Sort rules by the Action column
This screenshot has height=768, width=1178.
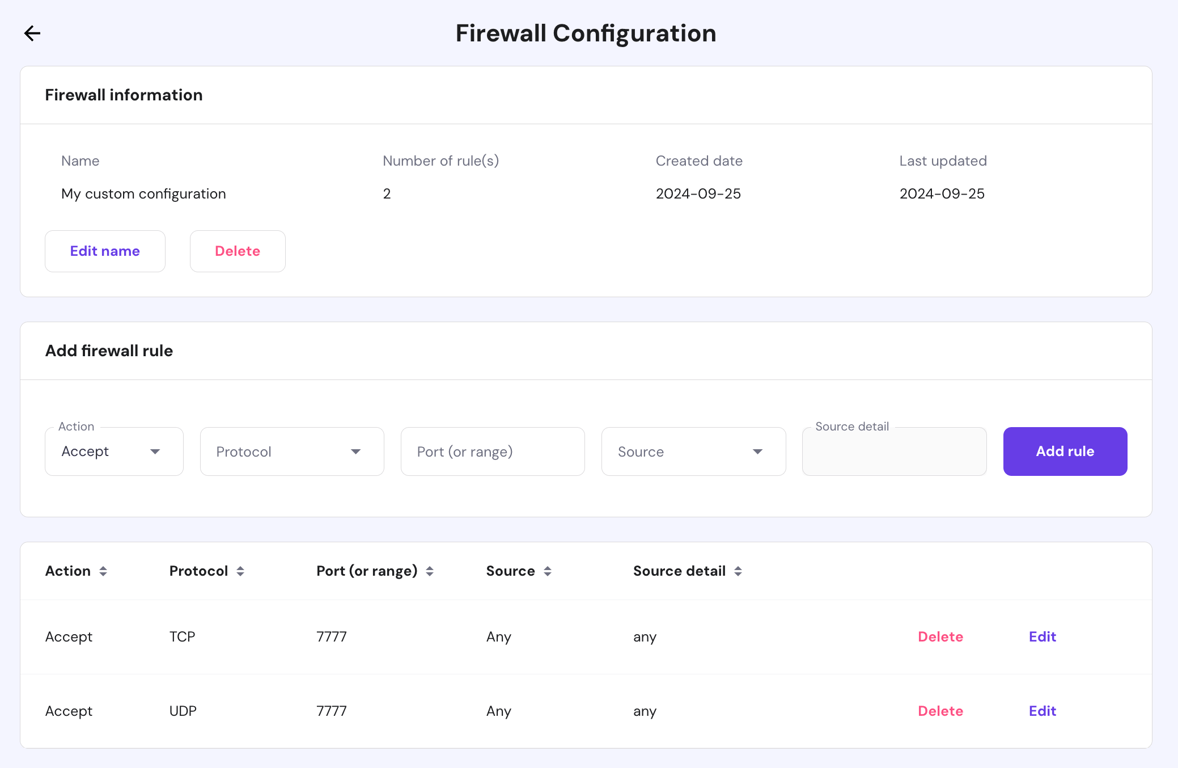pyautogui.click(x=102, y=571)
